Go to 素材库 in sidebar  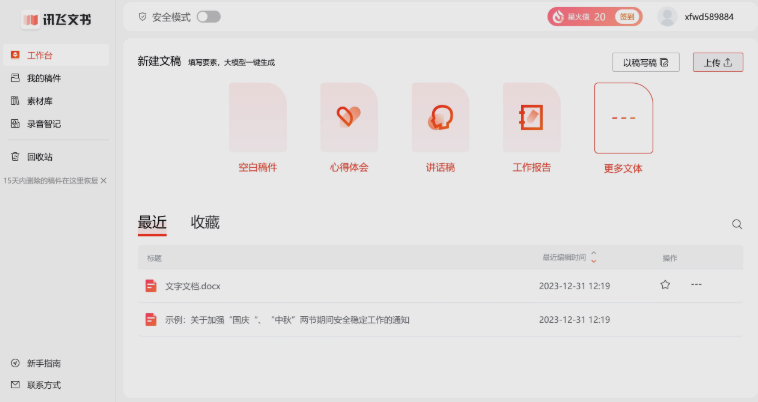click(40, 101)
